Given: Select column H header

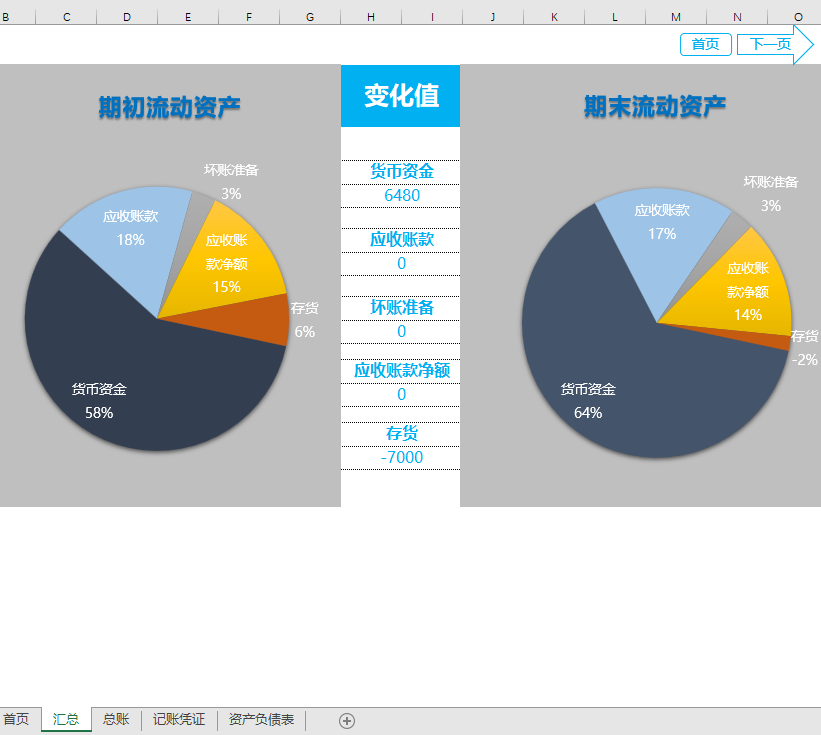Looking at the screenshot, I should tap(371, 17).
